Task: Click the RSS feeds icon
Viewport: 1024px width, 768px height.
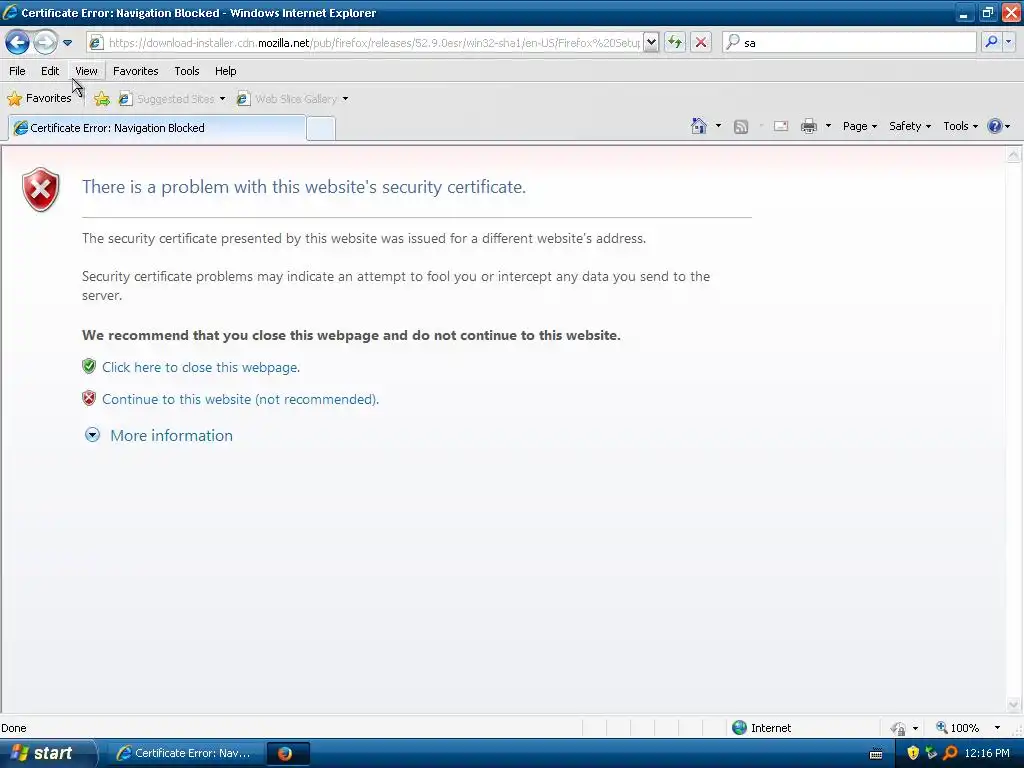Action: click(x=741, y=127)
